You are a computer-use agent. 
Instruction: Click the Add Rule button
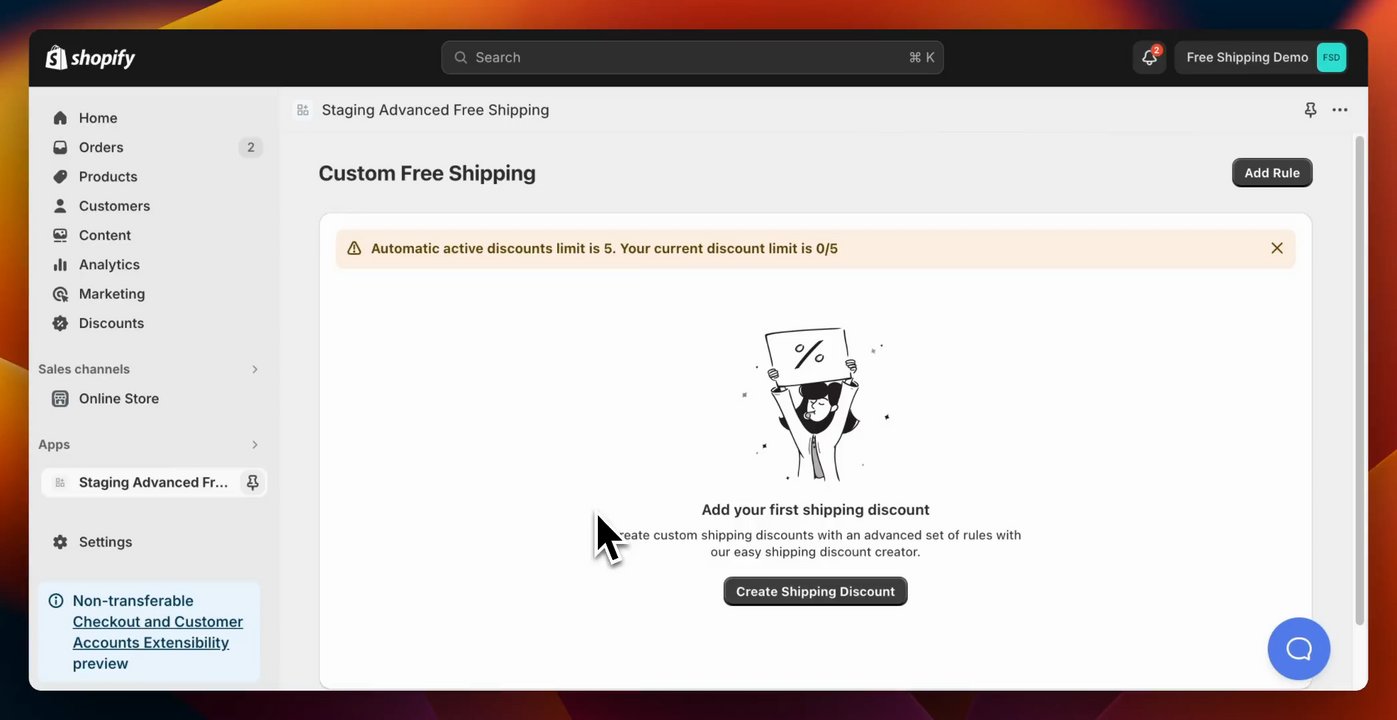coord(1272,173)
